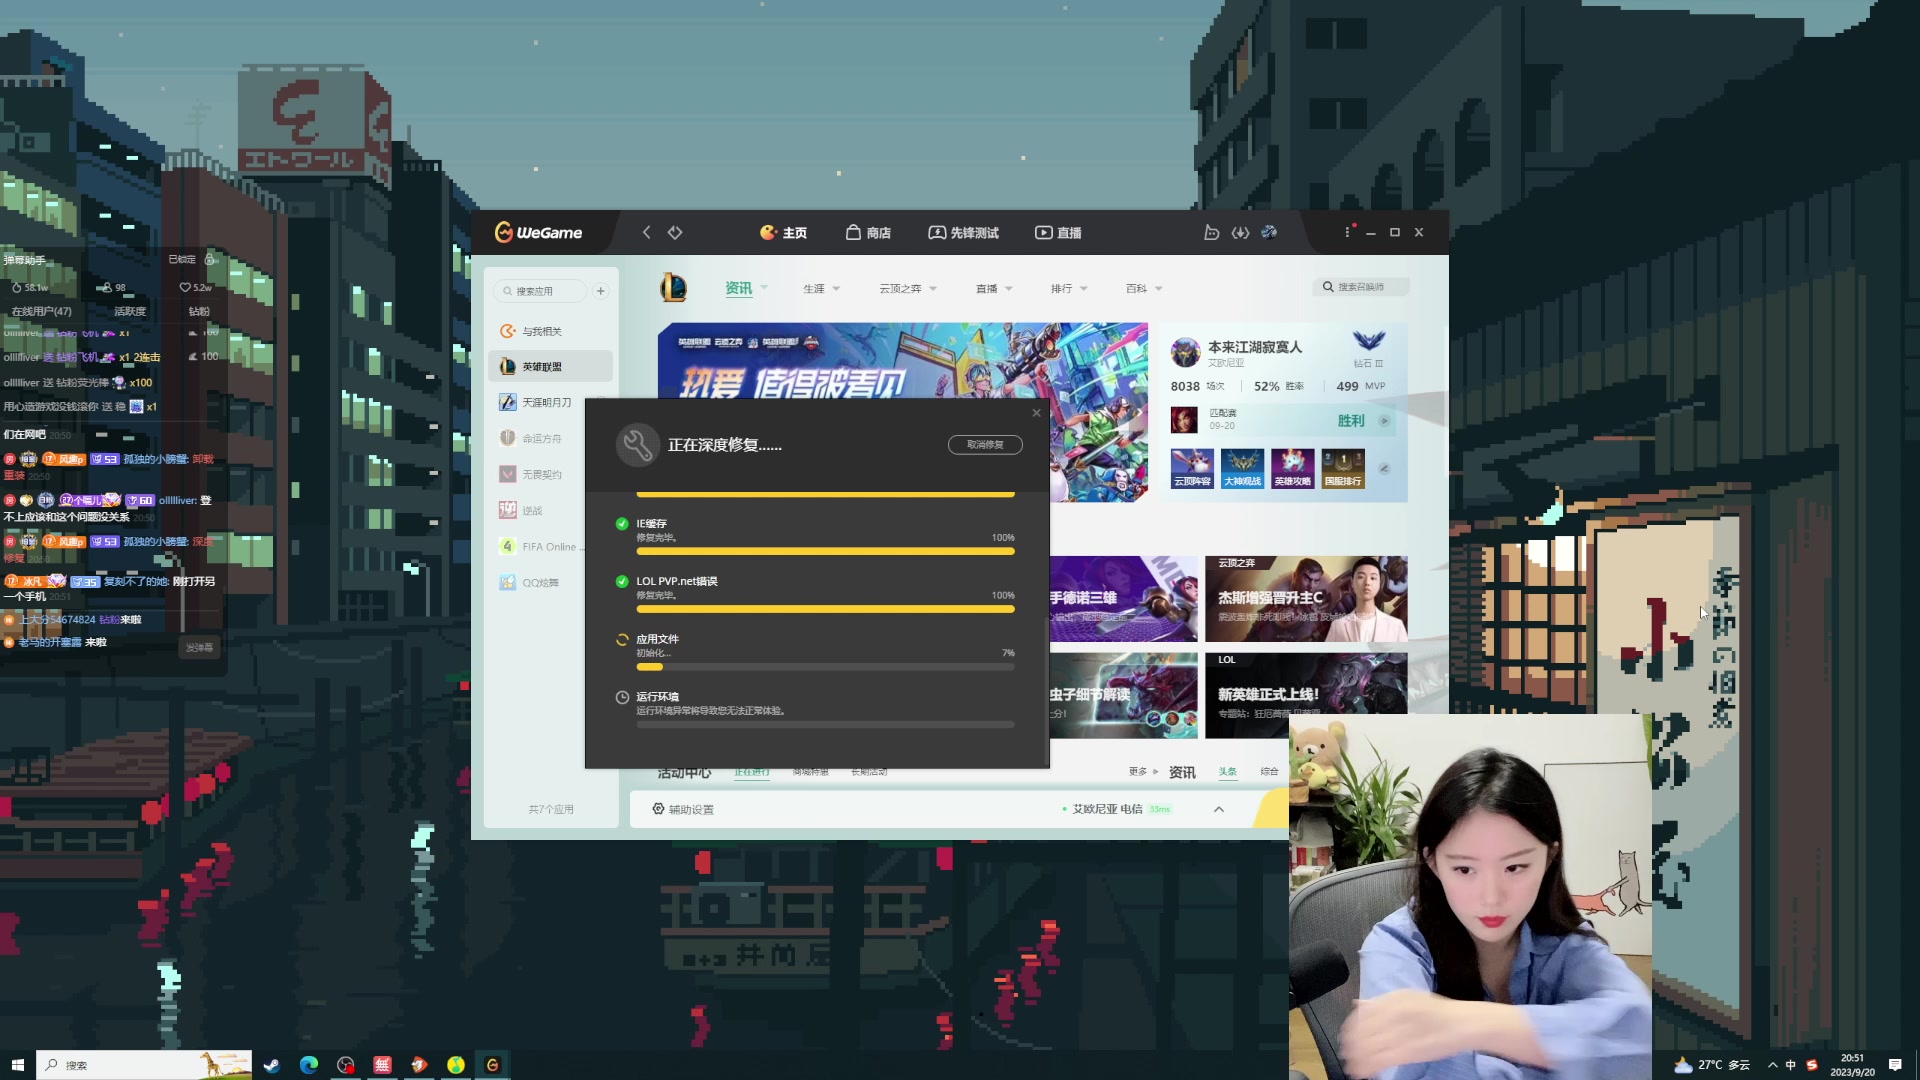This screenshot has width=1920, height=1080.
Task: Close the deep repair dialog
Action: (1036, 413)
